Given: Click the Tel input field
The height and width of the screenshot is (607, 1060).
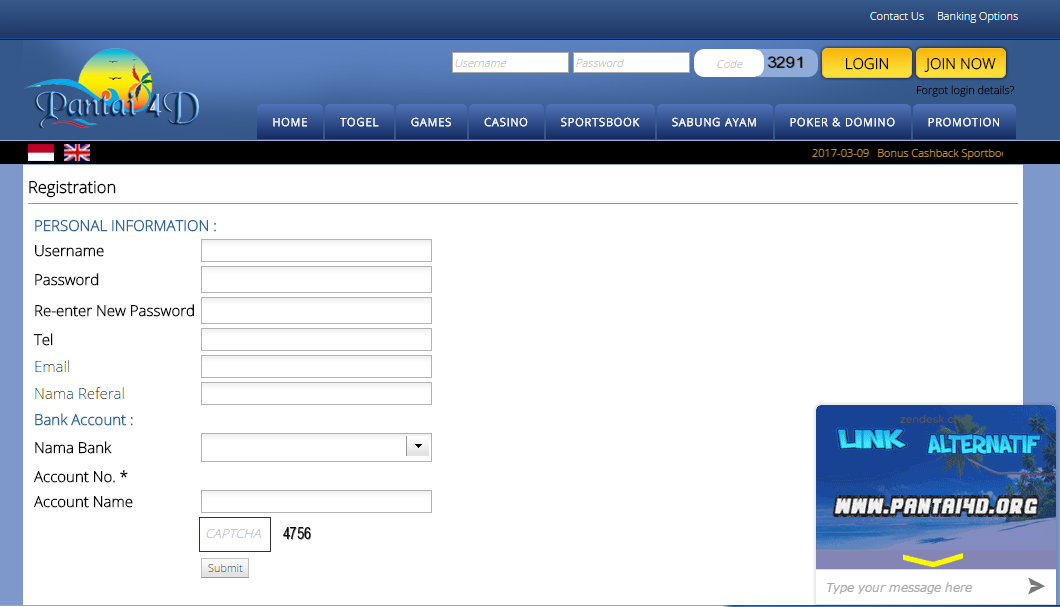Looking at the screenshot, I should point(316,339).
